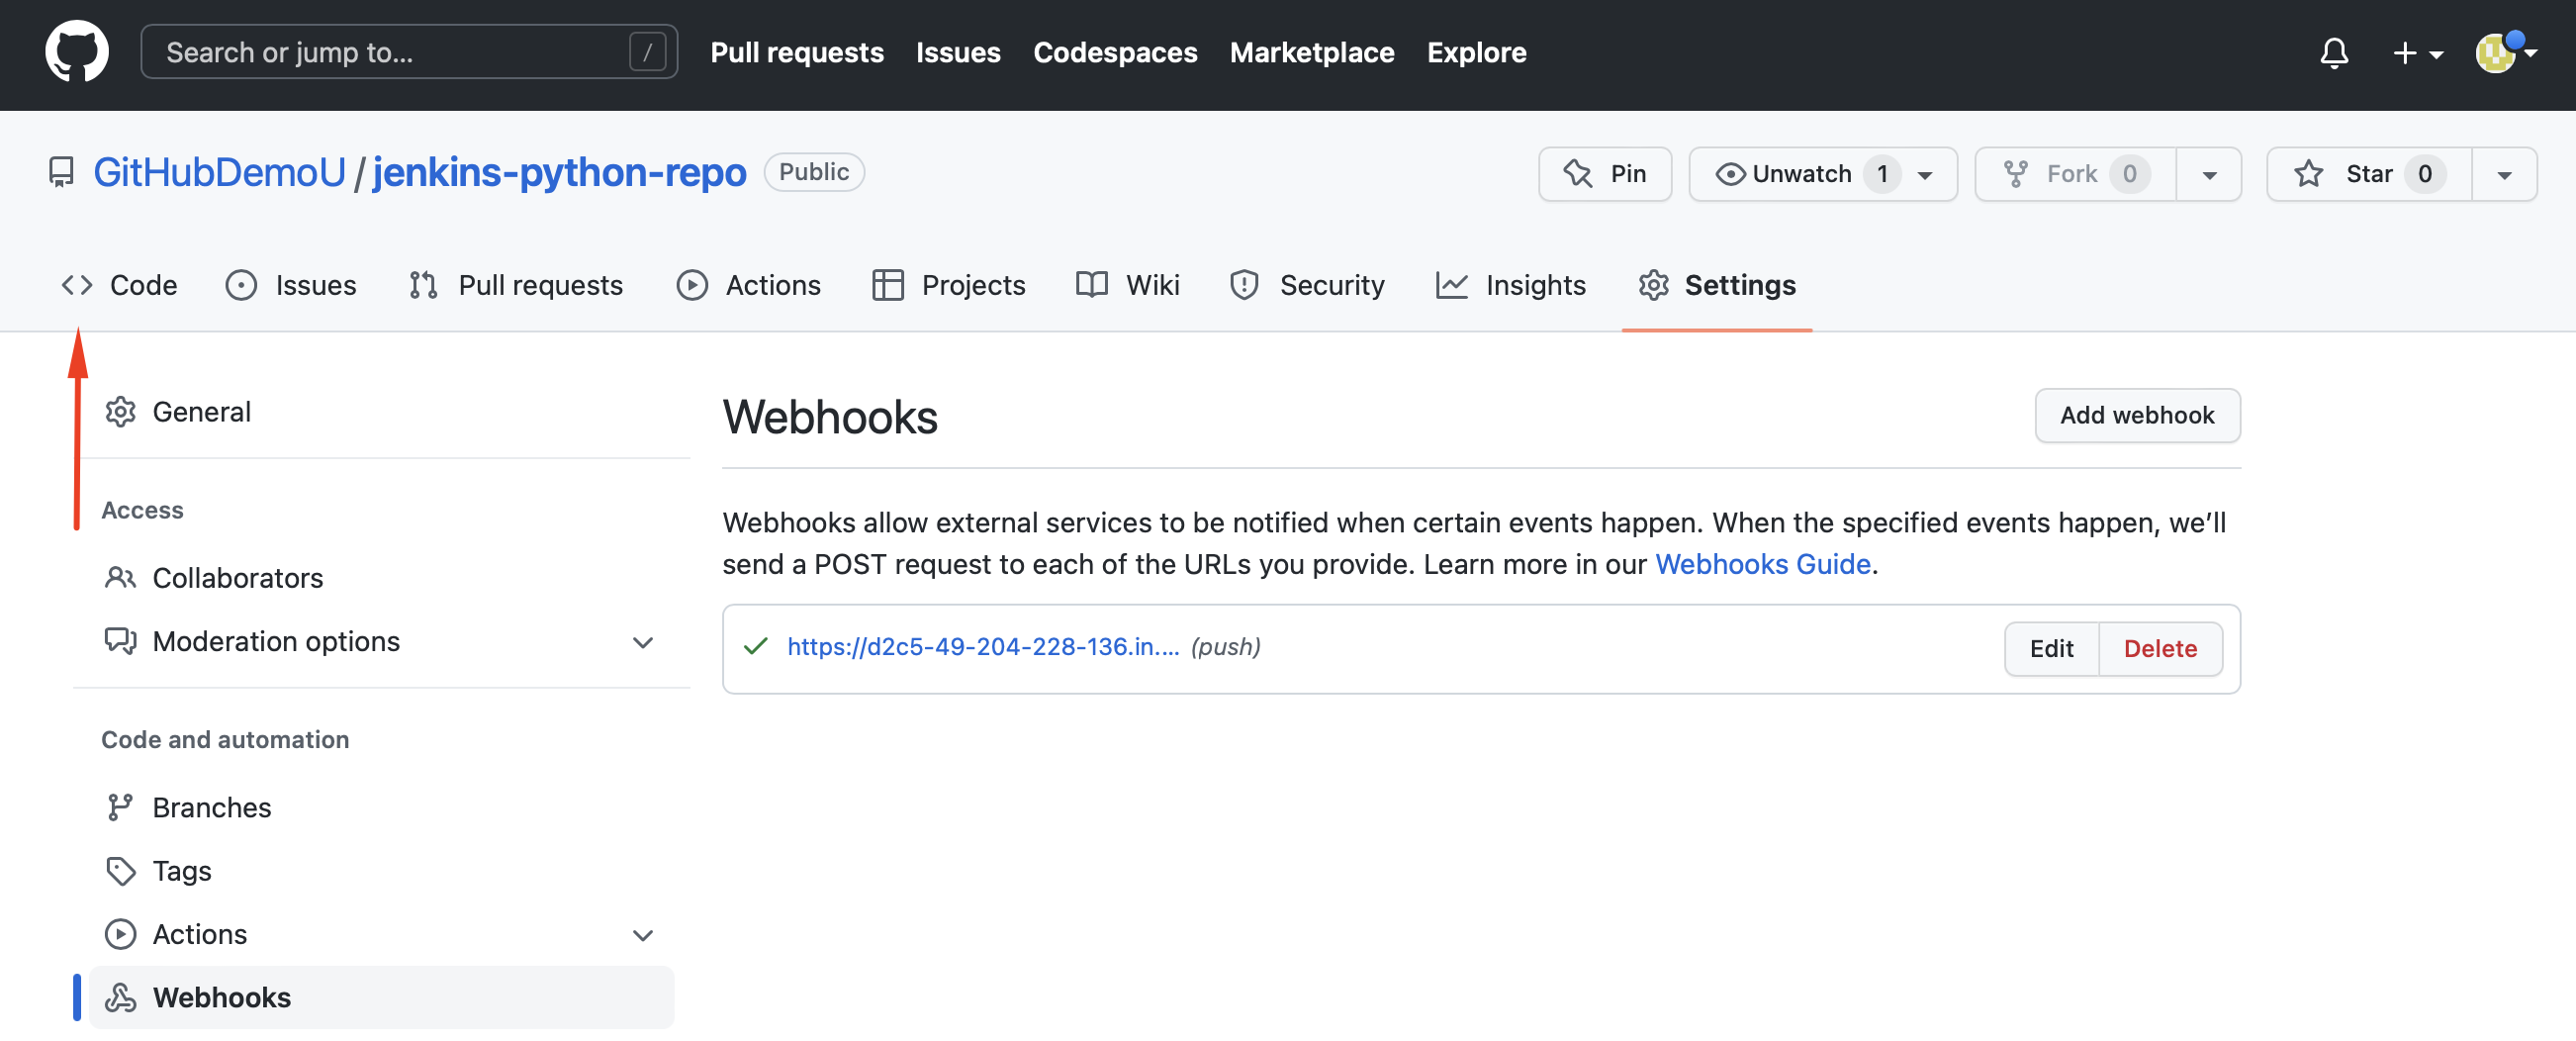Open Tags settings
Viewport: 2576px width, 1041px height.
[381, 871]
